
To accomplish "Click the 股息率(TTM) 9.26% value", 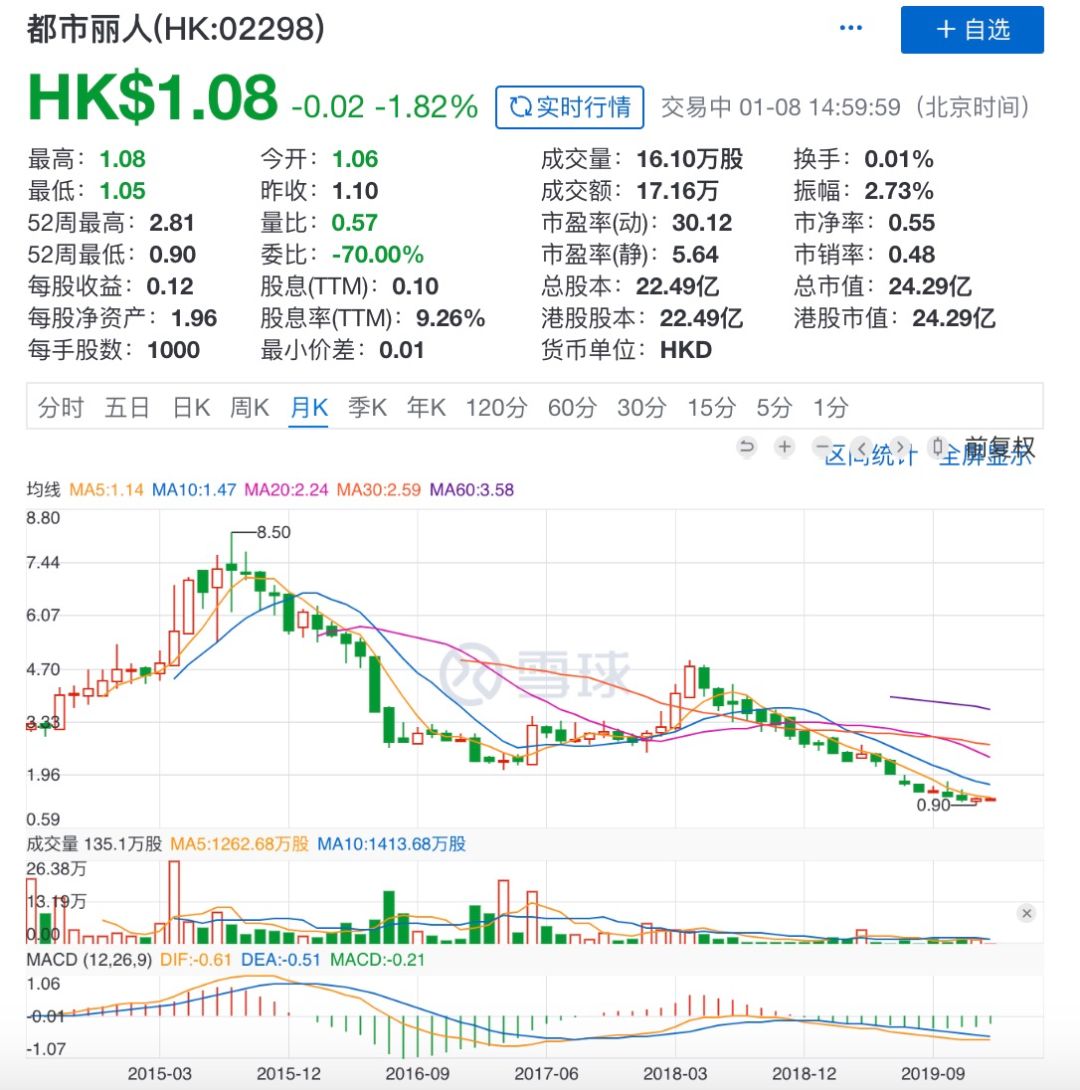I will tap(450, 318).
